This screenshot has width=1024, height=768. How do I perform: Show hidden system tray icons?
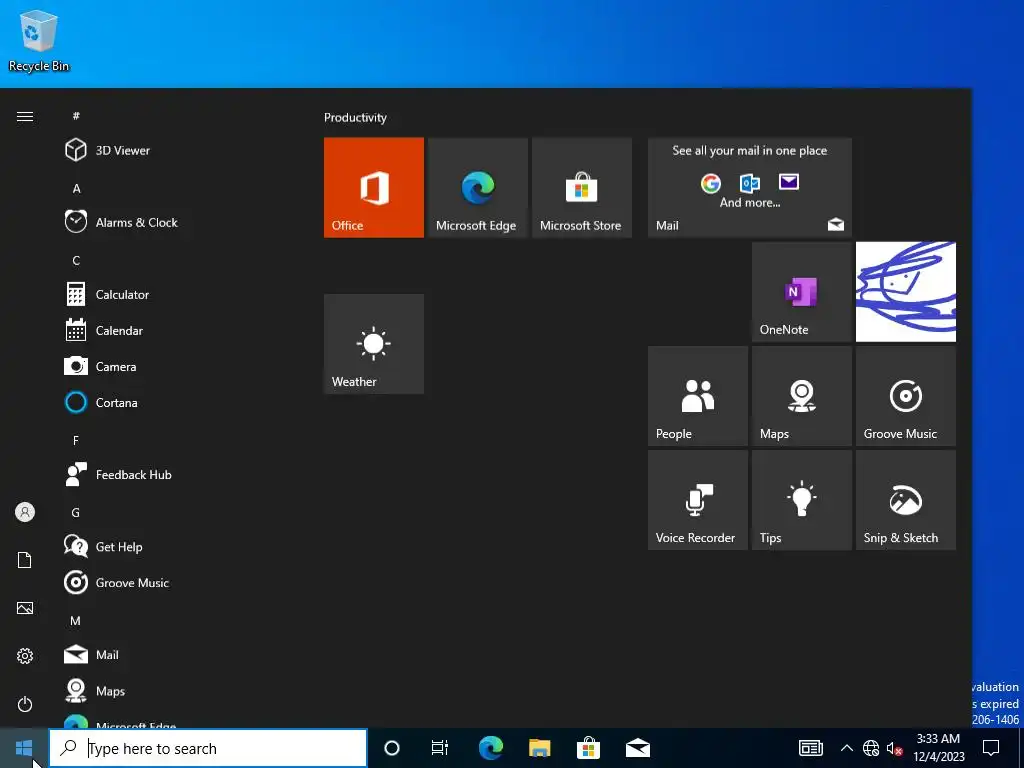tap(846, 748)
